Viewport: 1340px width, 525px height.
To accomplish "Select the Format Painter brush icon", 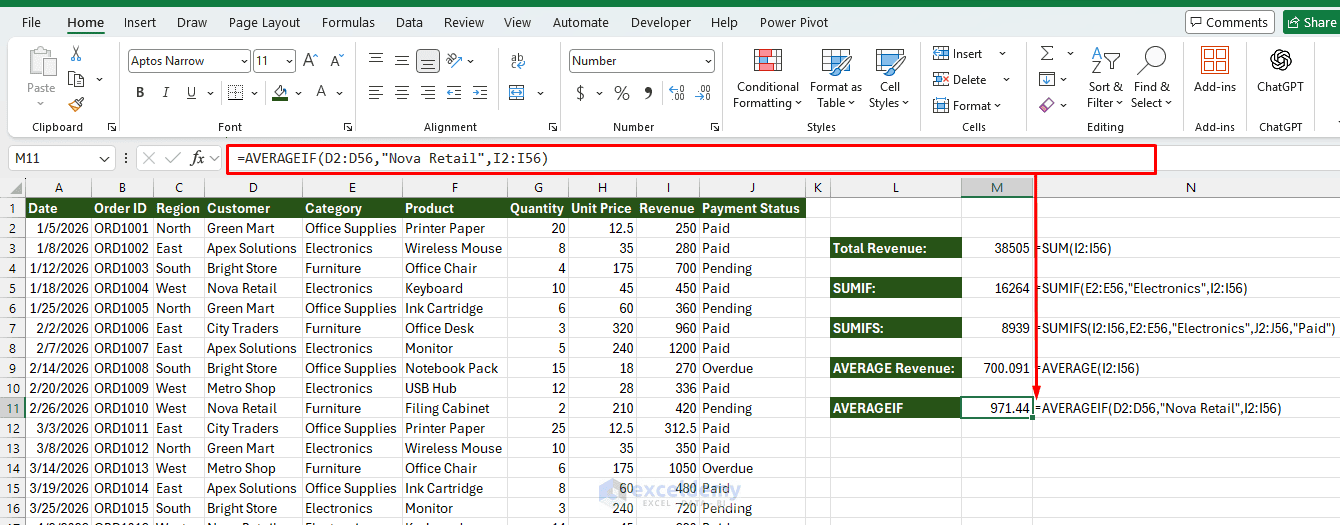I will coord(76,104).
